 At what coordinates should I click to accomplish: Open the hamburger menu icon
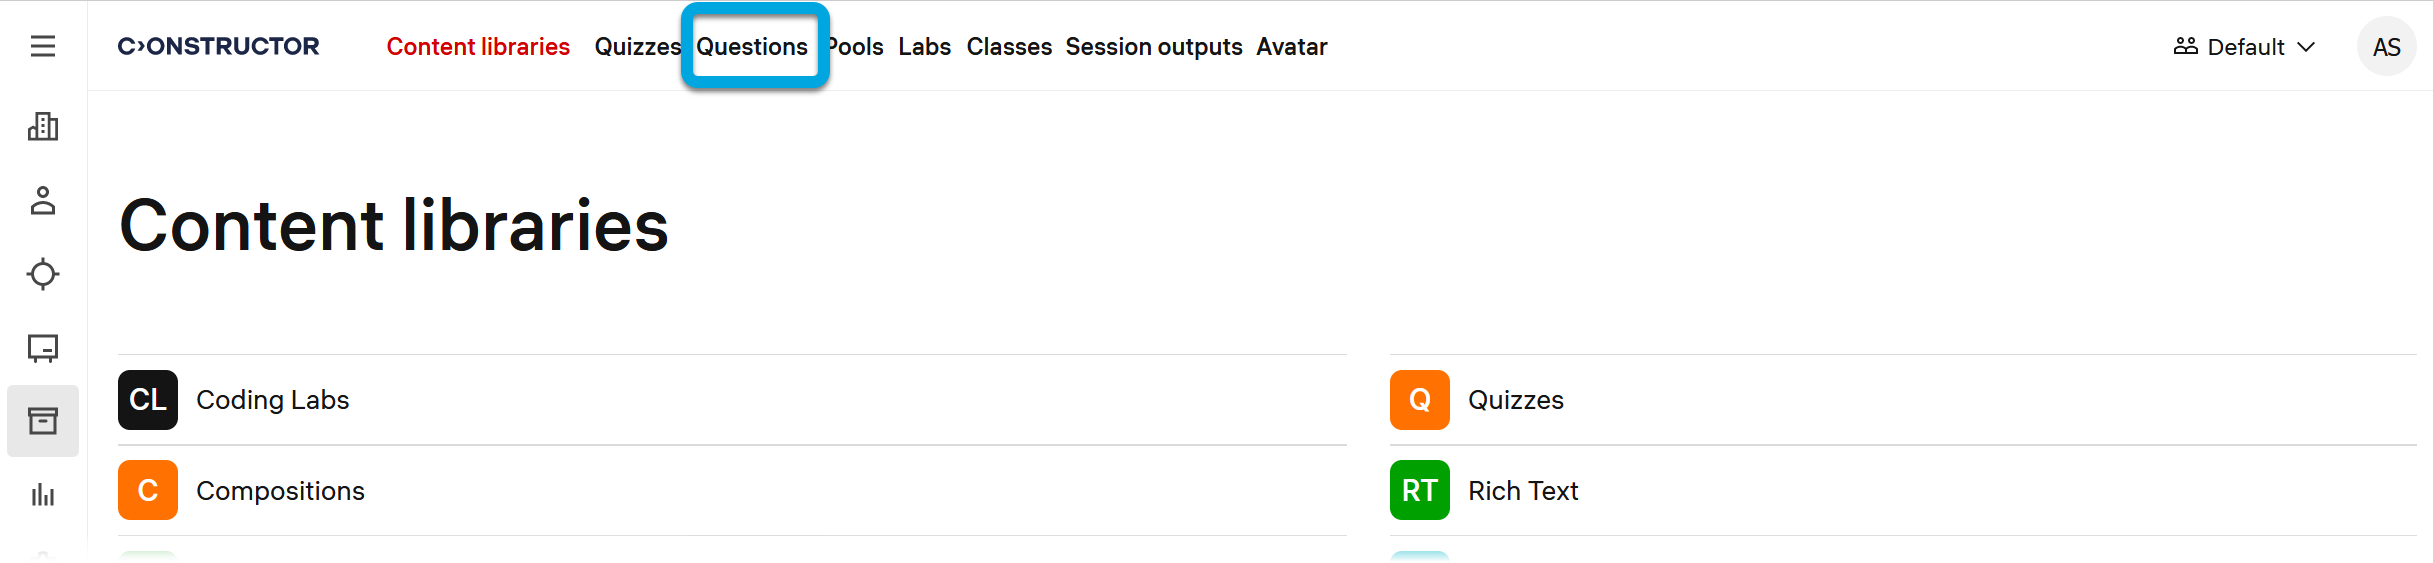point(43,46)
